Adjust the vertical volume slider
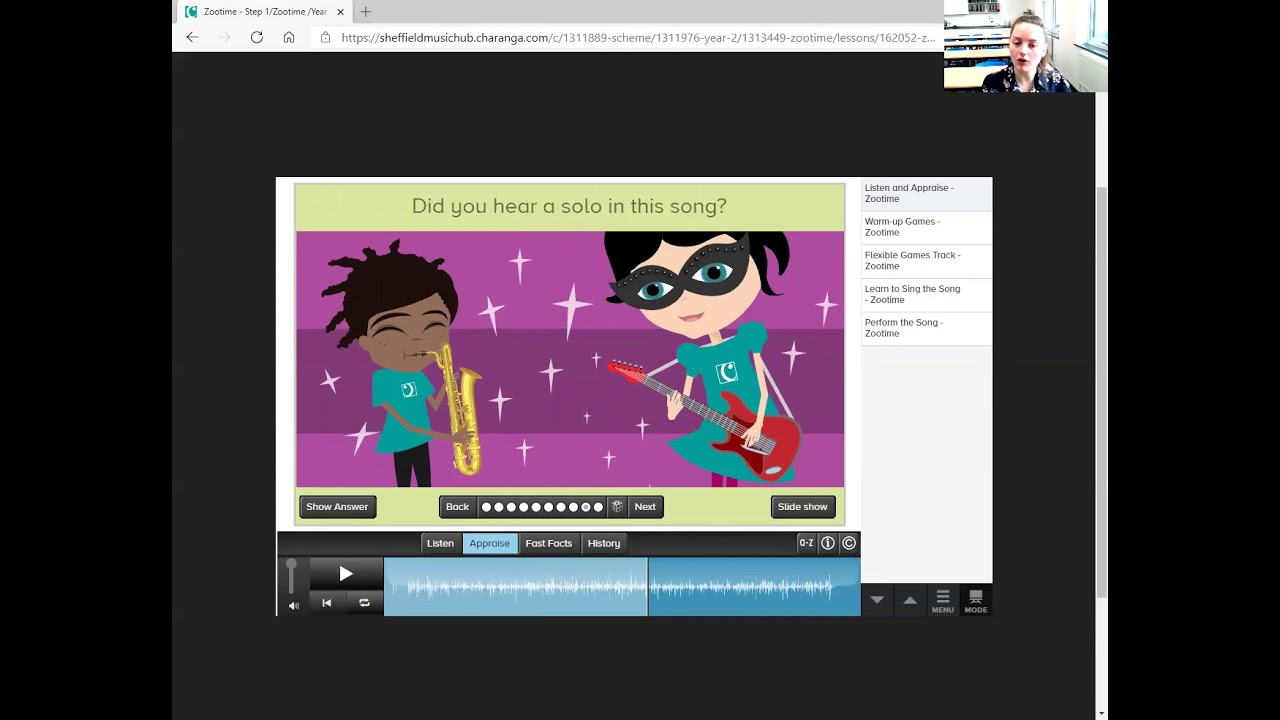The width and height of the screenshot is (1280, 720). click(291, 576)
